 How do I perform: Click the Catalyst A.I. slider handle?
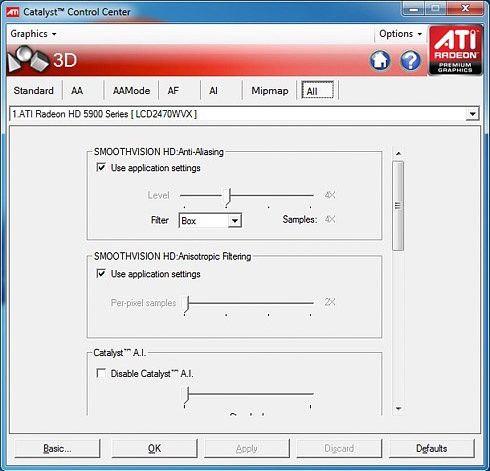click(x=187, y=395)
